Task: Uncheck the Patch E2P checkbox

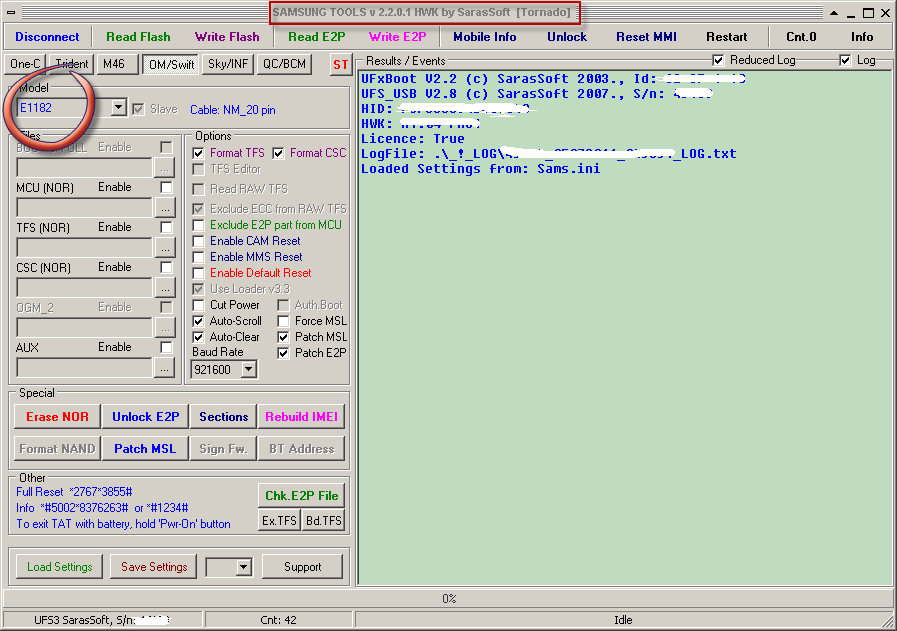Action: (283, 354)
